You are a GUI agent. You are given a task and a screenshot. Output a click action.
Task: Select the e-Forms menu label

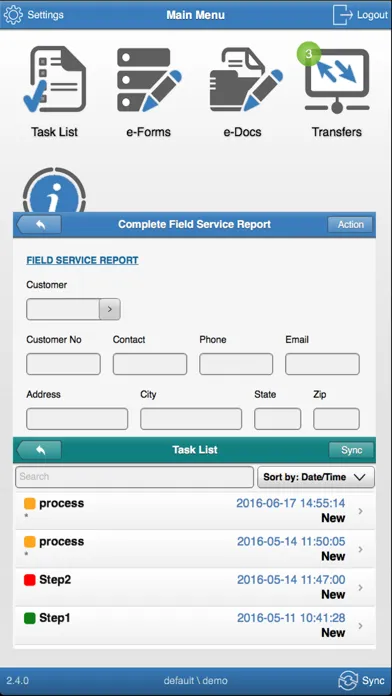(x=149, y=132)
